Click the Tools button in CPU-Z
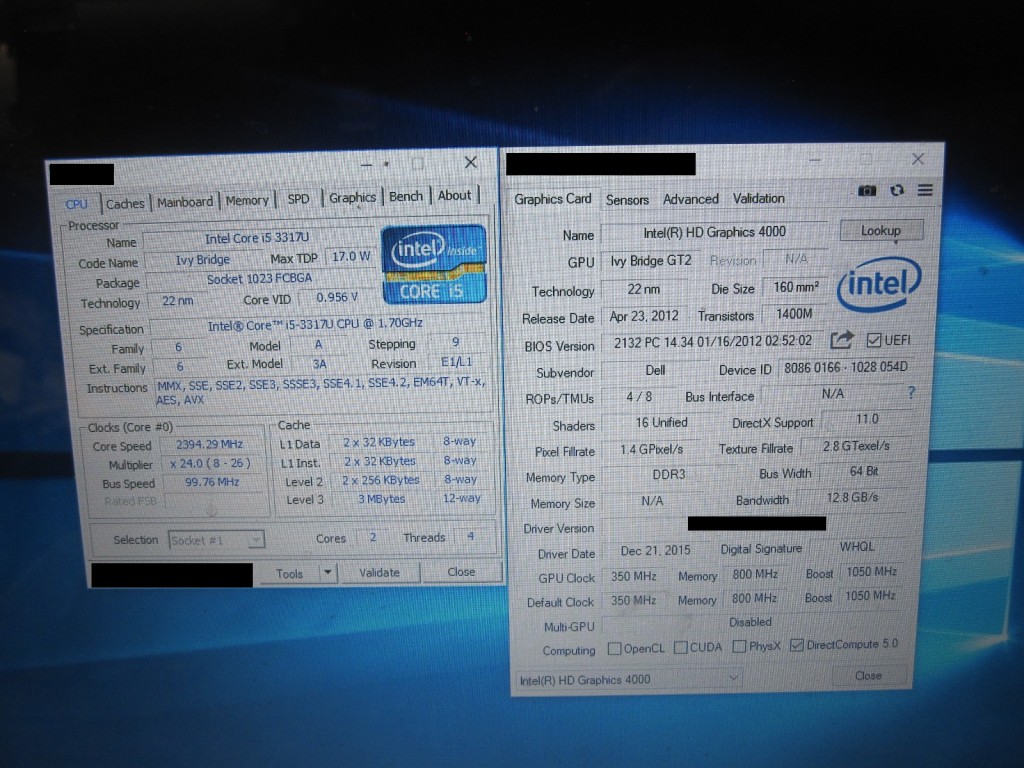1024x768 pixels. (289, 573)
